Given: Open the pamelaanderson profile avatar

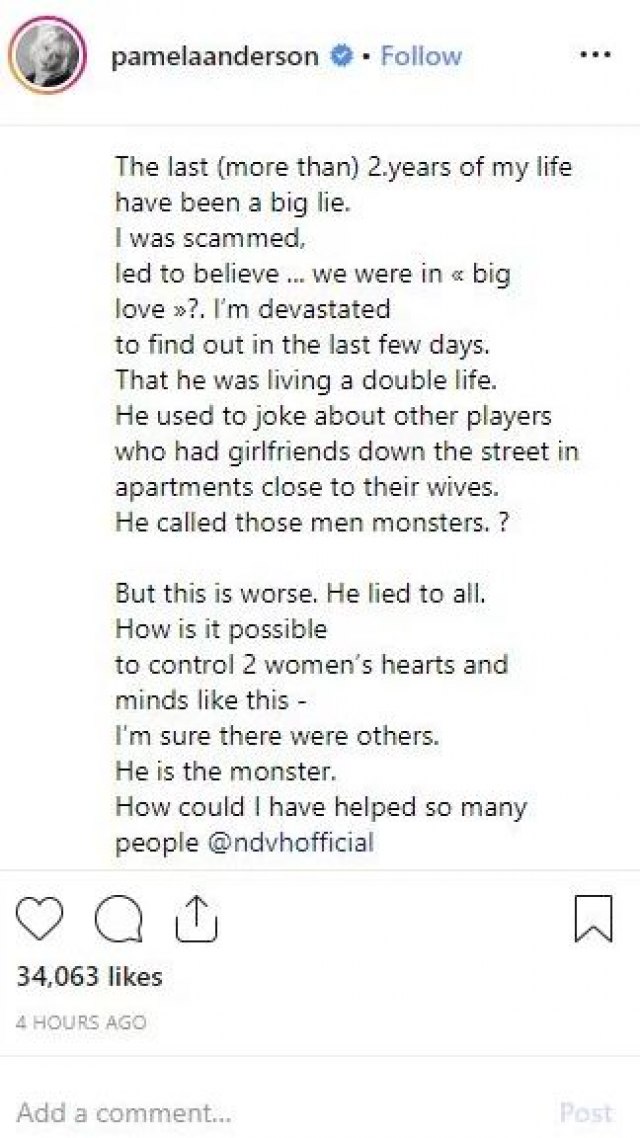Looking at the screenshot, I should pos(46,57).
